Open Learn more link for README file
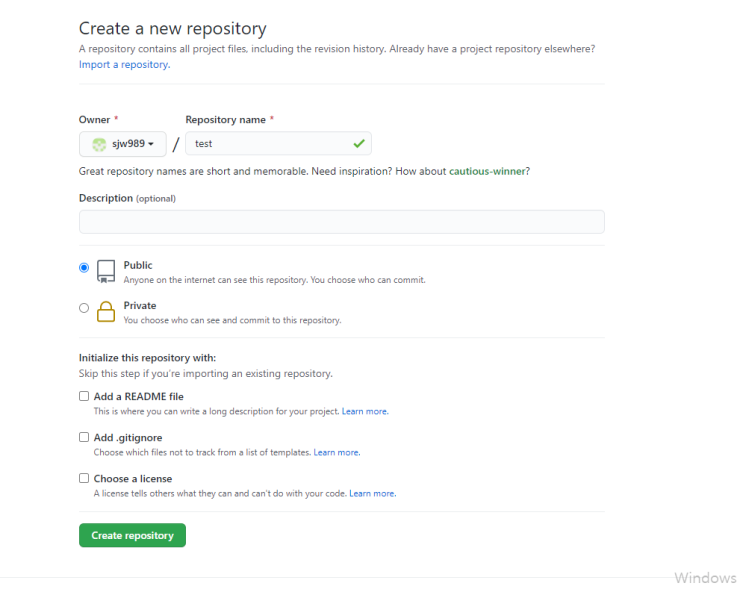The height and width of the screenshot is (589, 743). click(365, 411)
